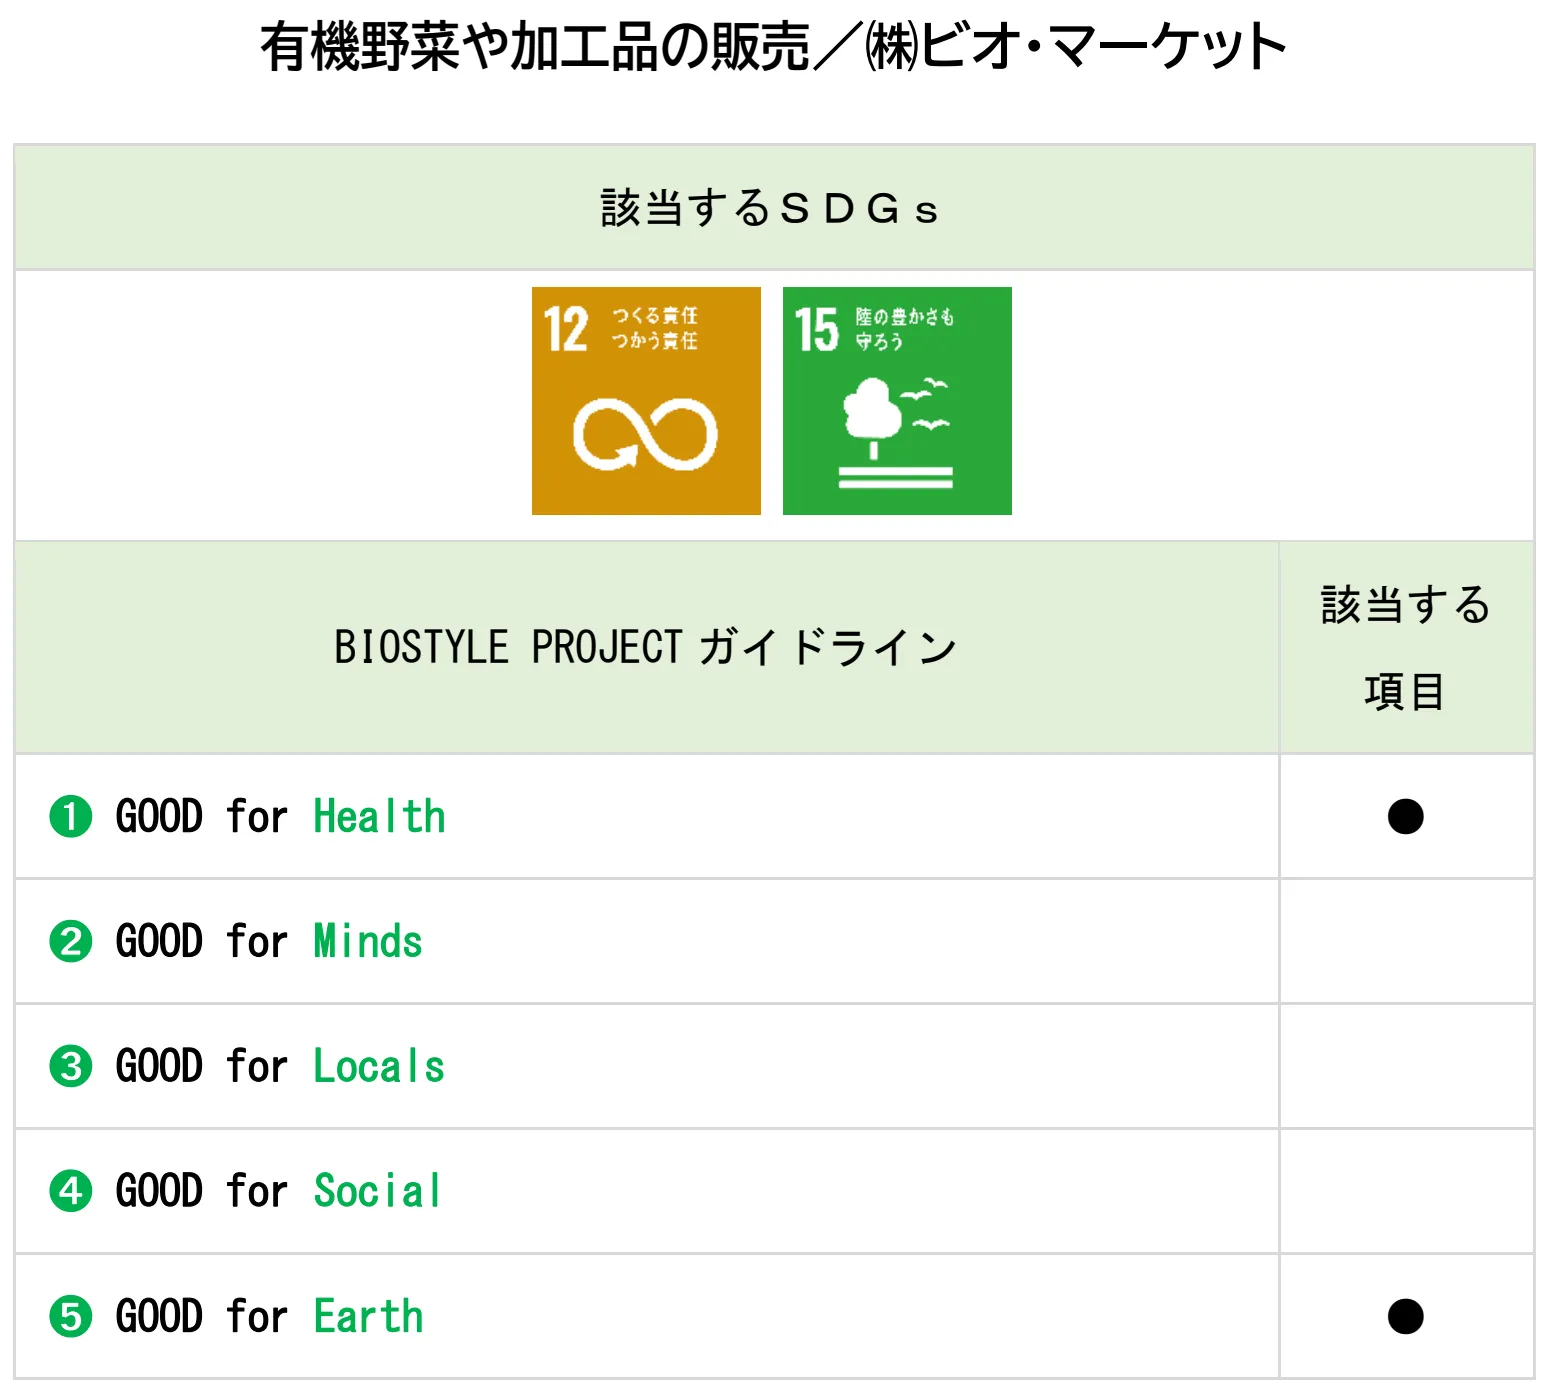Click the green word Social

[377, 1191]
